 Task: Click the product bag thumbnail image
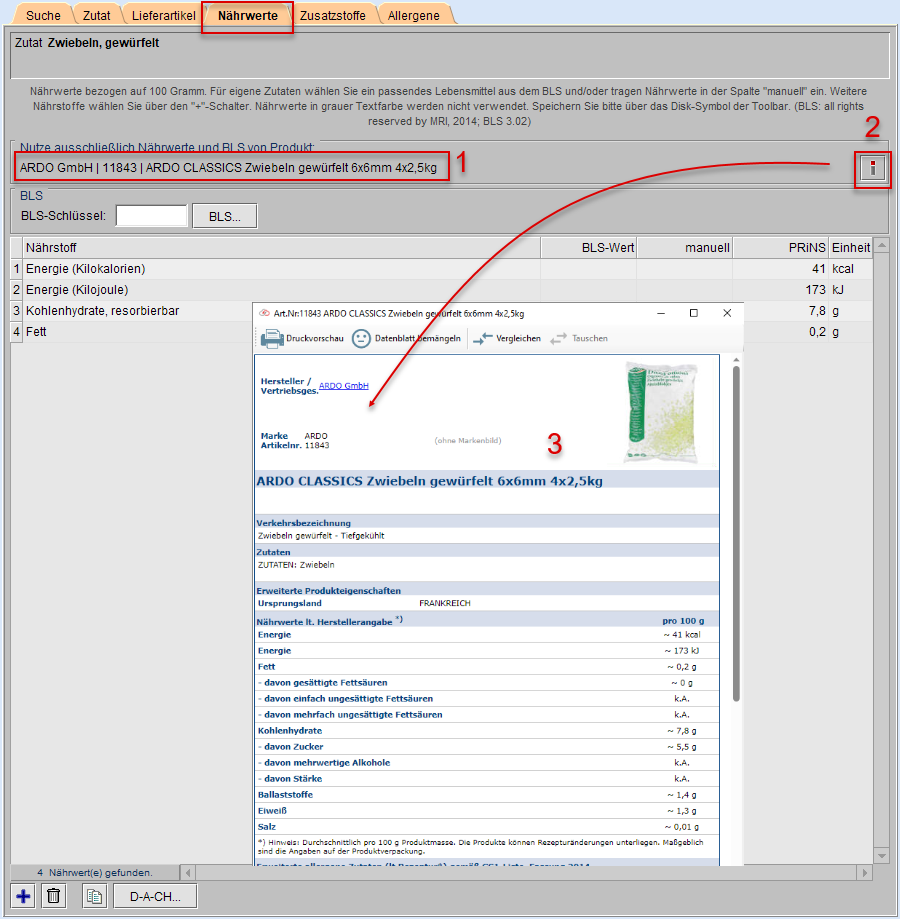pos(658,407)
